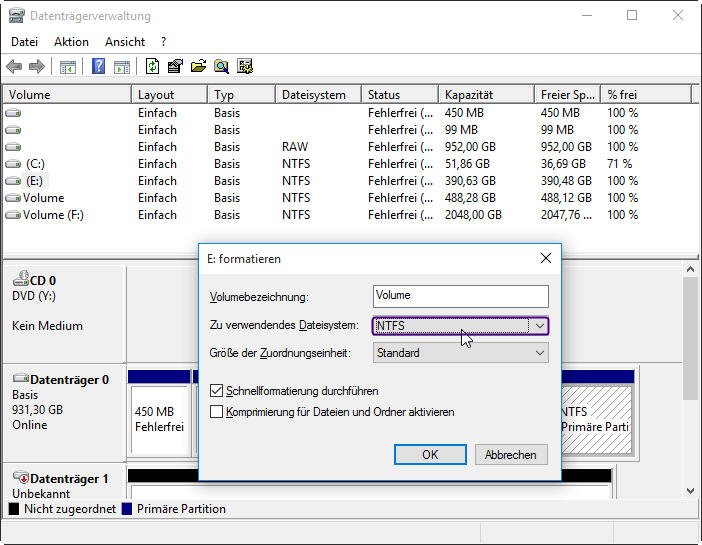Sort by the Layout column header
This screenshot has width=702, height=545.
point(170,95)
